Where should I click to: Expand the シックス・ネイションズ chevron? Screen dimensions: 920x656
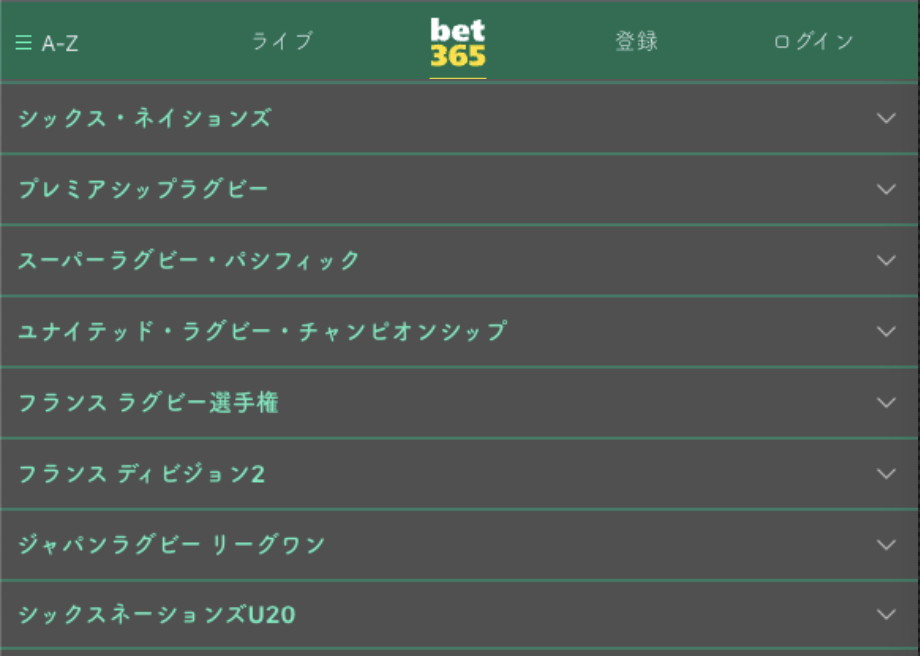click(886, 118)
